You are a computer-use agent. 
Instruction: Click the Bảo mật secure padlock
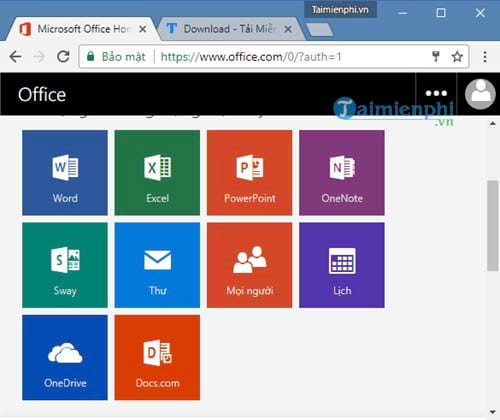[x=90, y=56]
